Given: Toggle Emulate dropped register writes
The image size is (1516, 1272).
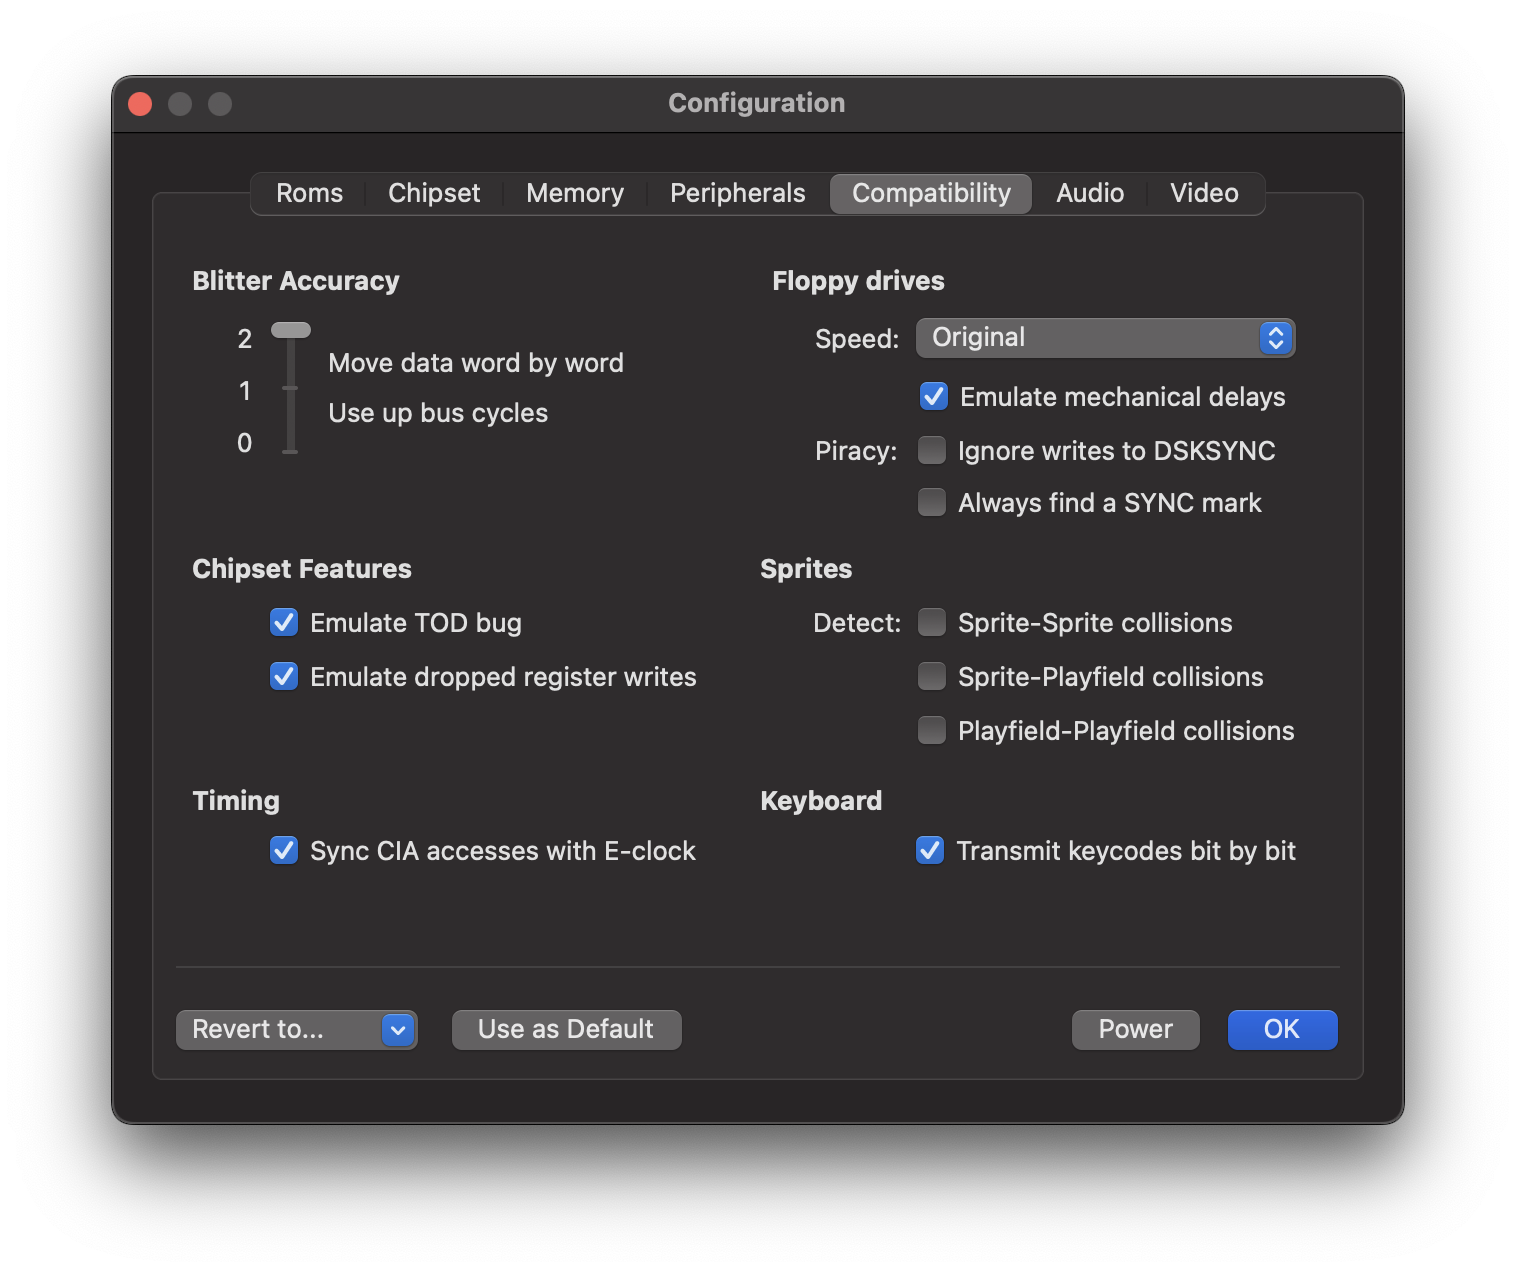Looking at the screenshot, I should (x=284, y=677).
